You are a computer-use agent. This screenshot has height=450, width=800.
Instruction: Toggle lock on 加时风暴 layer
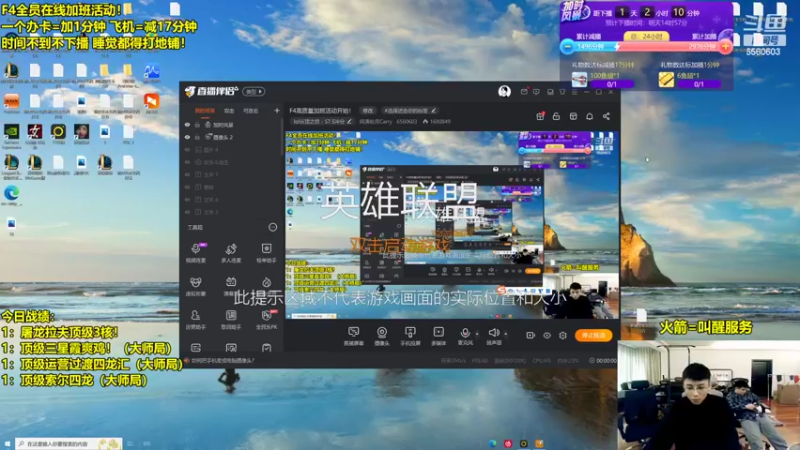tap(197, 124)
